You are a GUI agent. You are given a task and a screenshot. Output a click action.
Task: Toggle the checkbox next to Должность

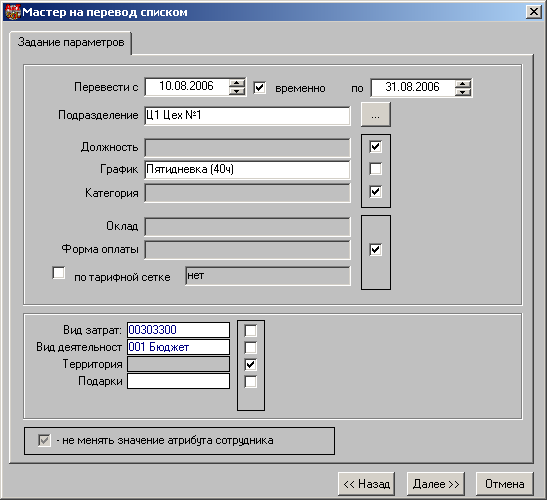tap(375, 147)
